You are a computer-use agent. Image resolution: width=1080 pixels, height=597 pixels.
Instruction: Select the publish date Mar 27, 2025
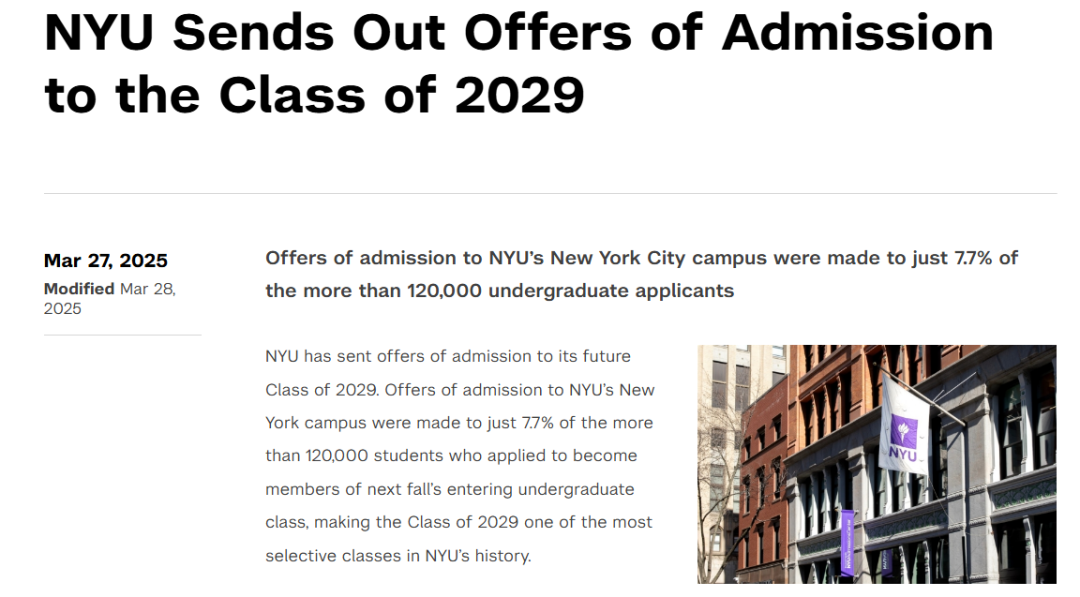coord(105,261)
